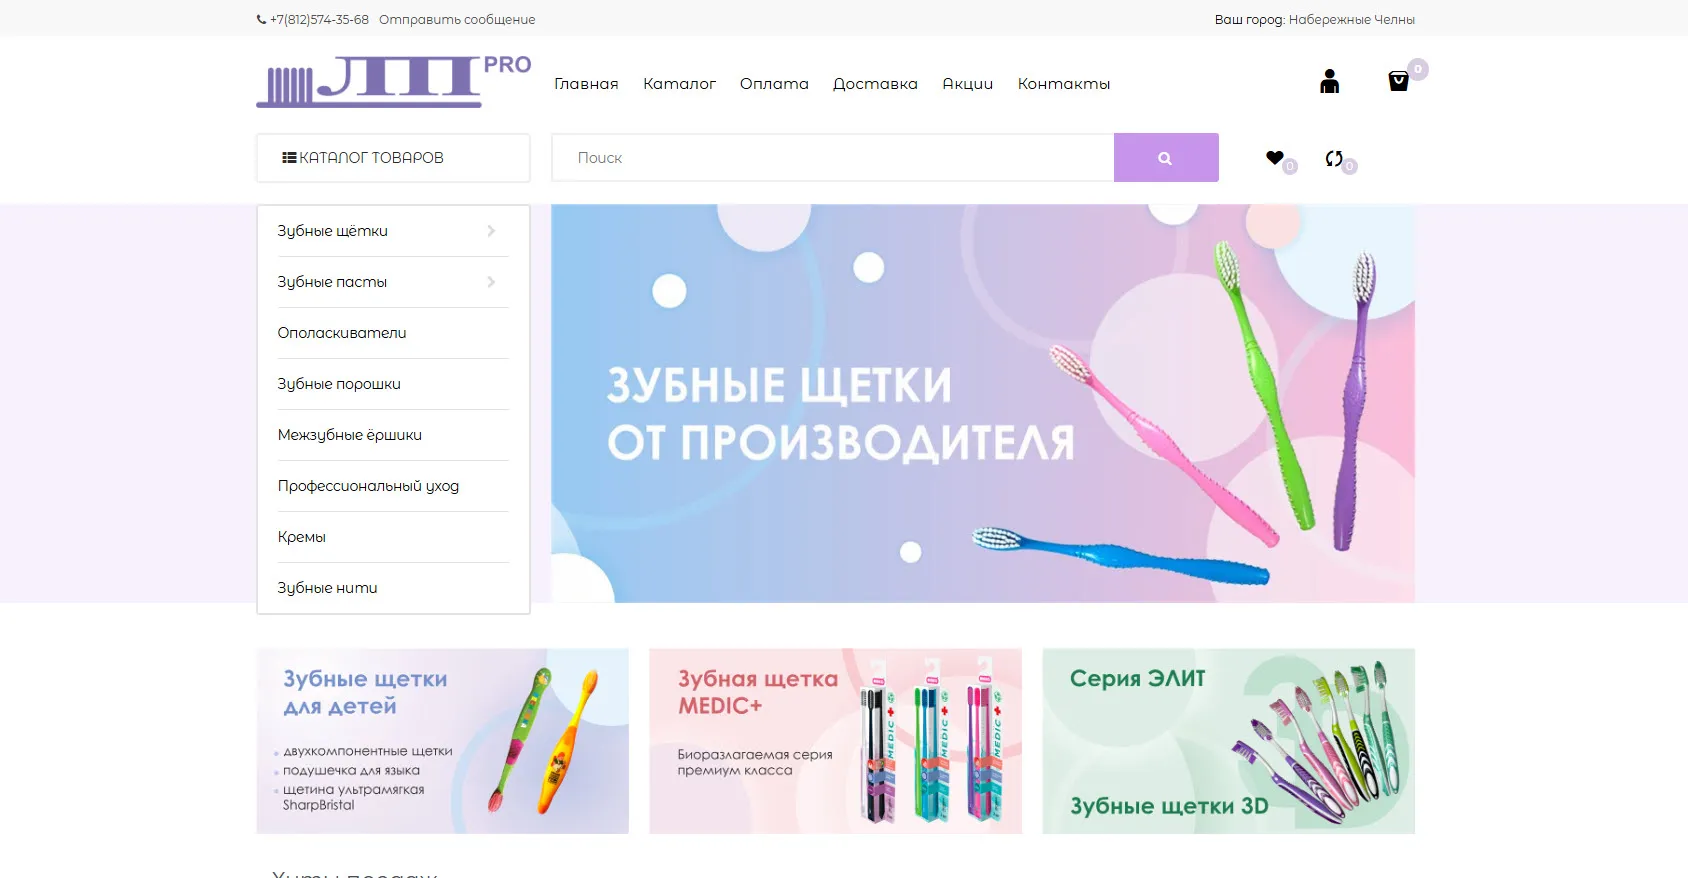Expand the Зубные пасты submenu arrow

(x=491, y=282)
